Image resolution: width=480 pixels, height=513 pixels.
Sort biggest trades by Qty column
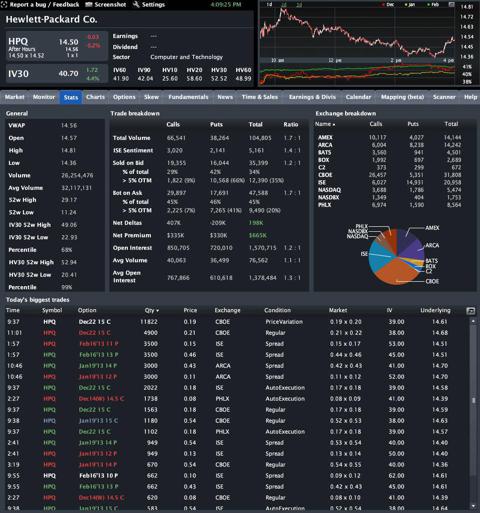[x=152, y=310]
